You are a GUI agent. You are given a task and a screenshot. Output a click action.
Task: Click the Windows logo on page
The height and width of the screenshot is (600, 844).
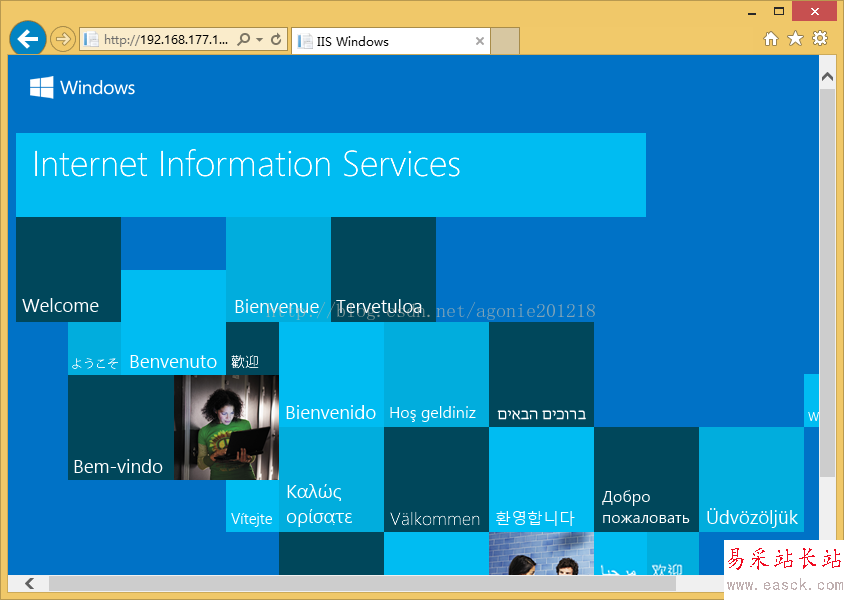tap(82, 87)
